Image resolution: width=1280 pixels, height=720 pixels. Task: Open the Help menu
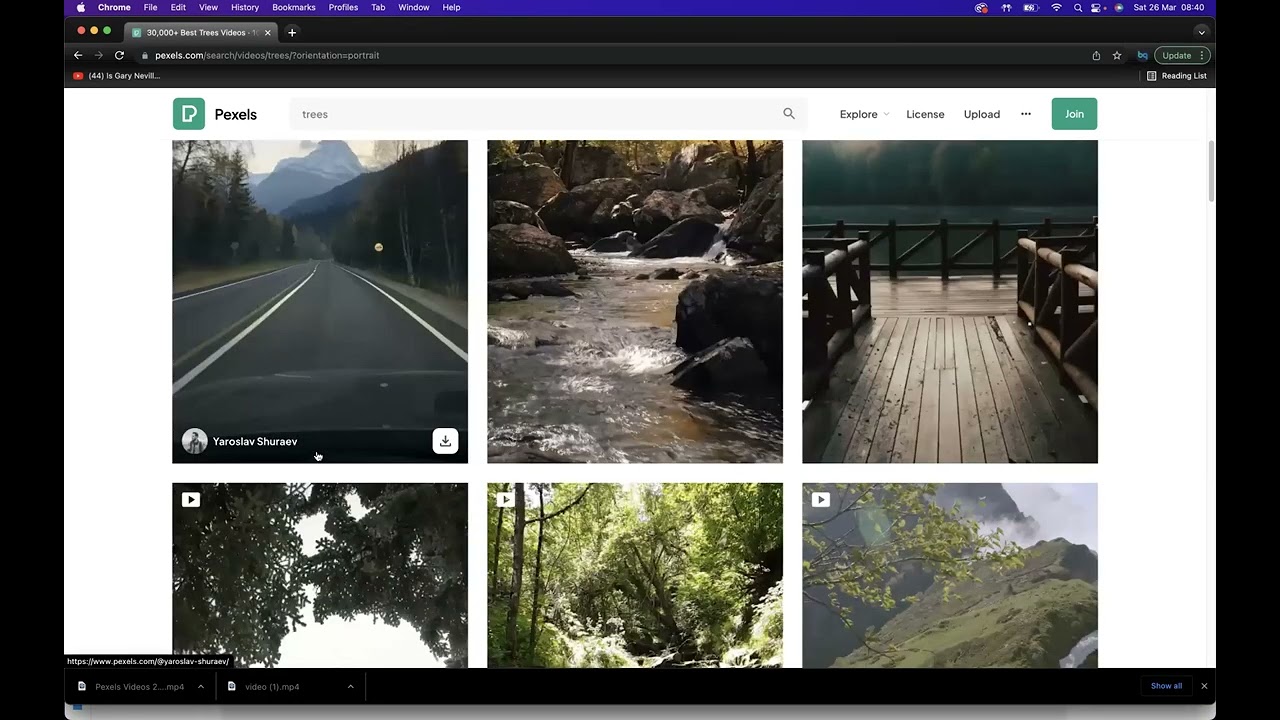pos(451,7)
